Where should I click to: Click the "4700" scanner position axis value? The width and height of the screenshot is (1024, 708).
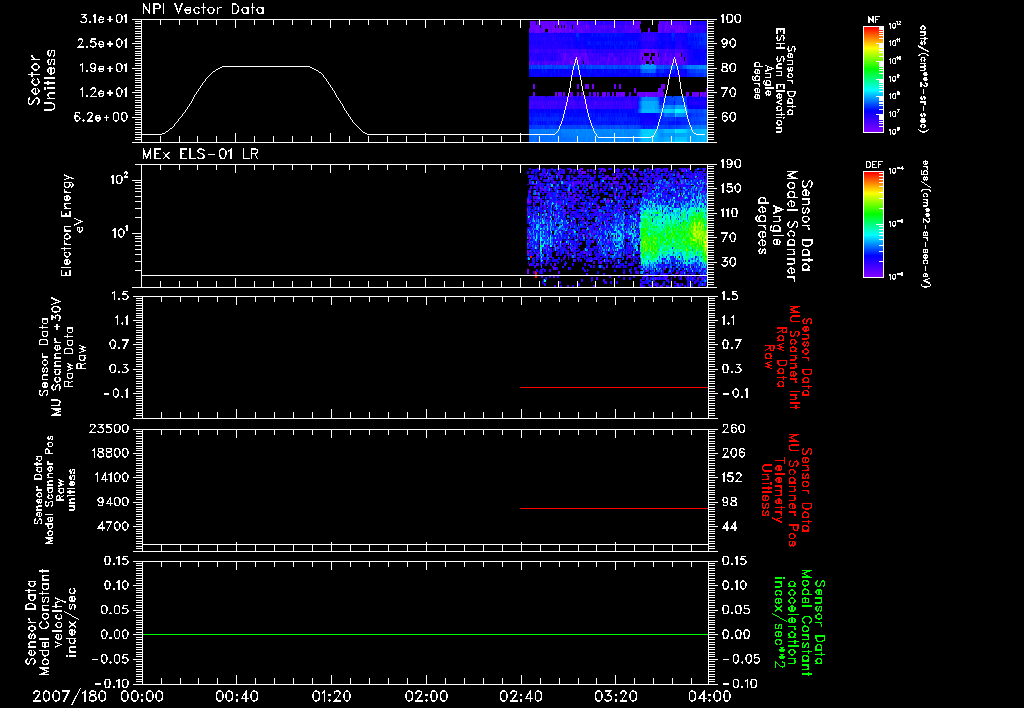114,526
